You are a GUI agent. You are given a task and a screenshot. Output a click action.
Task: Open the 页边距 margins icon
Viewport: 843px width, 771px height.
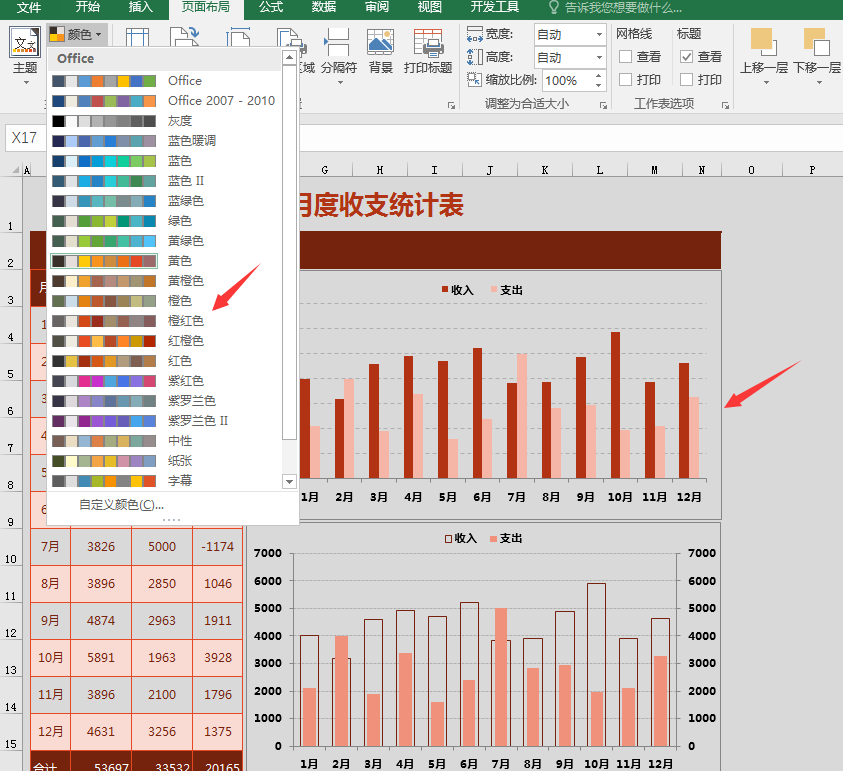tap(137, 37)
